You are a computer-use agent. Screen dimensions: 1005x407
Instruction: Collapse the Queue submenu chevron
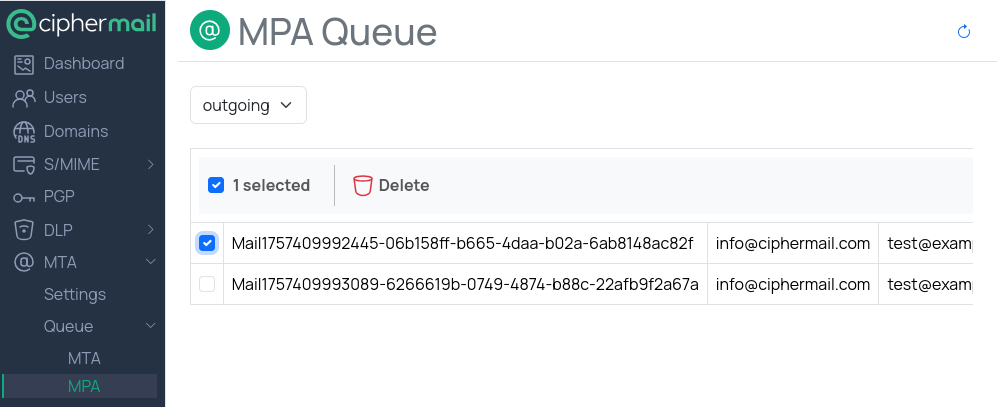(150, 326)
